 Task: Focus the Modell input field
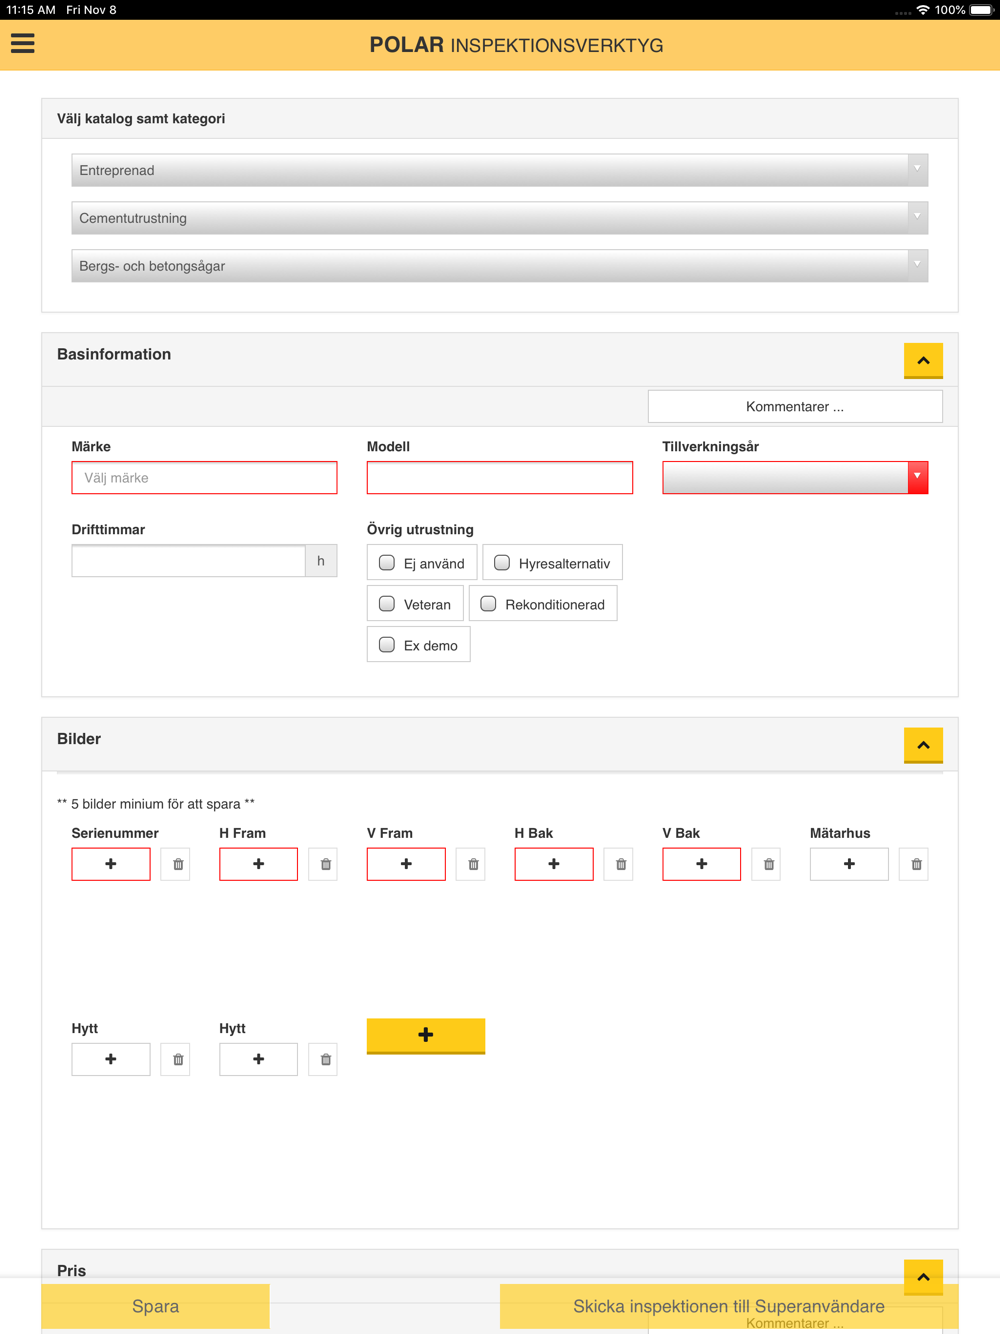[x=500, y=477]
